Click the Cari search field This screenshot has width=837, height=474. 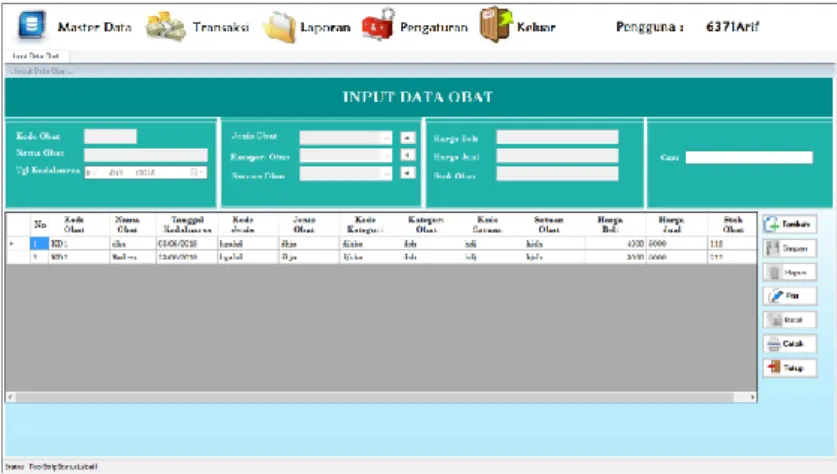point(749,157)
